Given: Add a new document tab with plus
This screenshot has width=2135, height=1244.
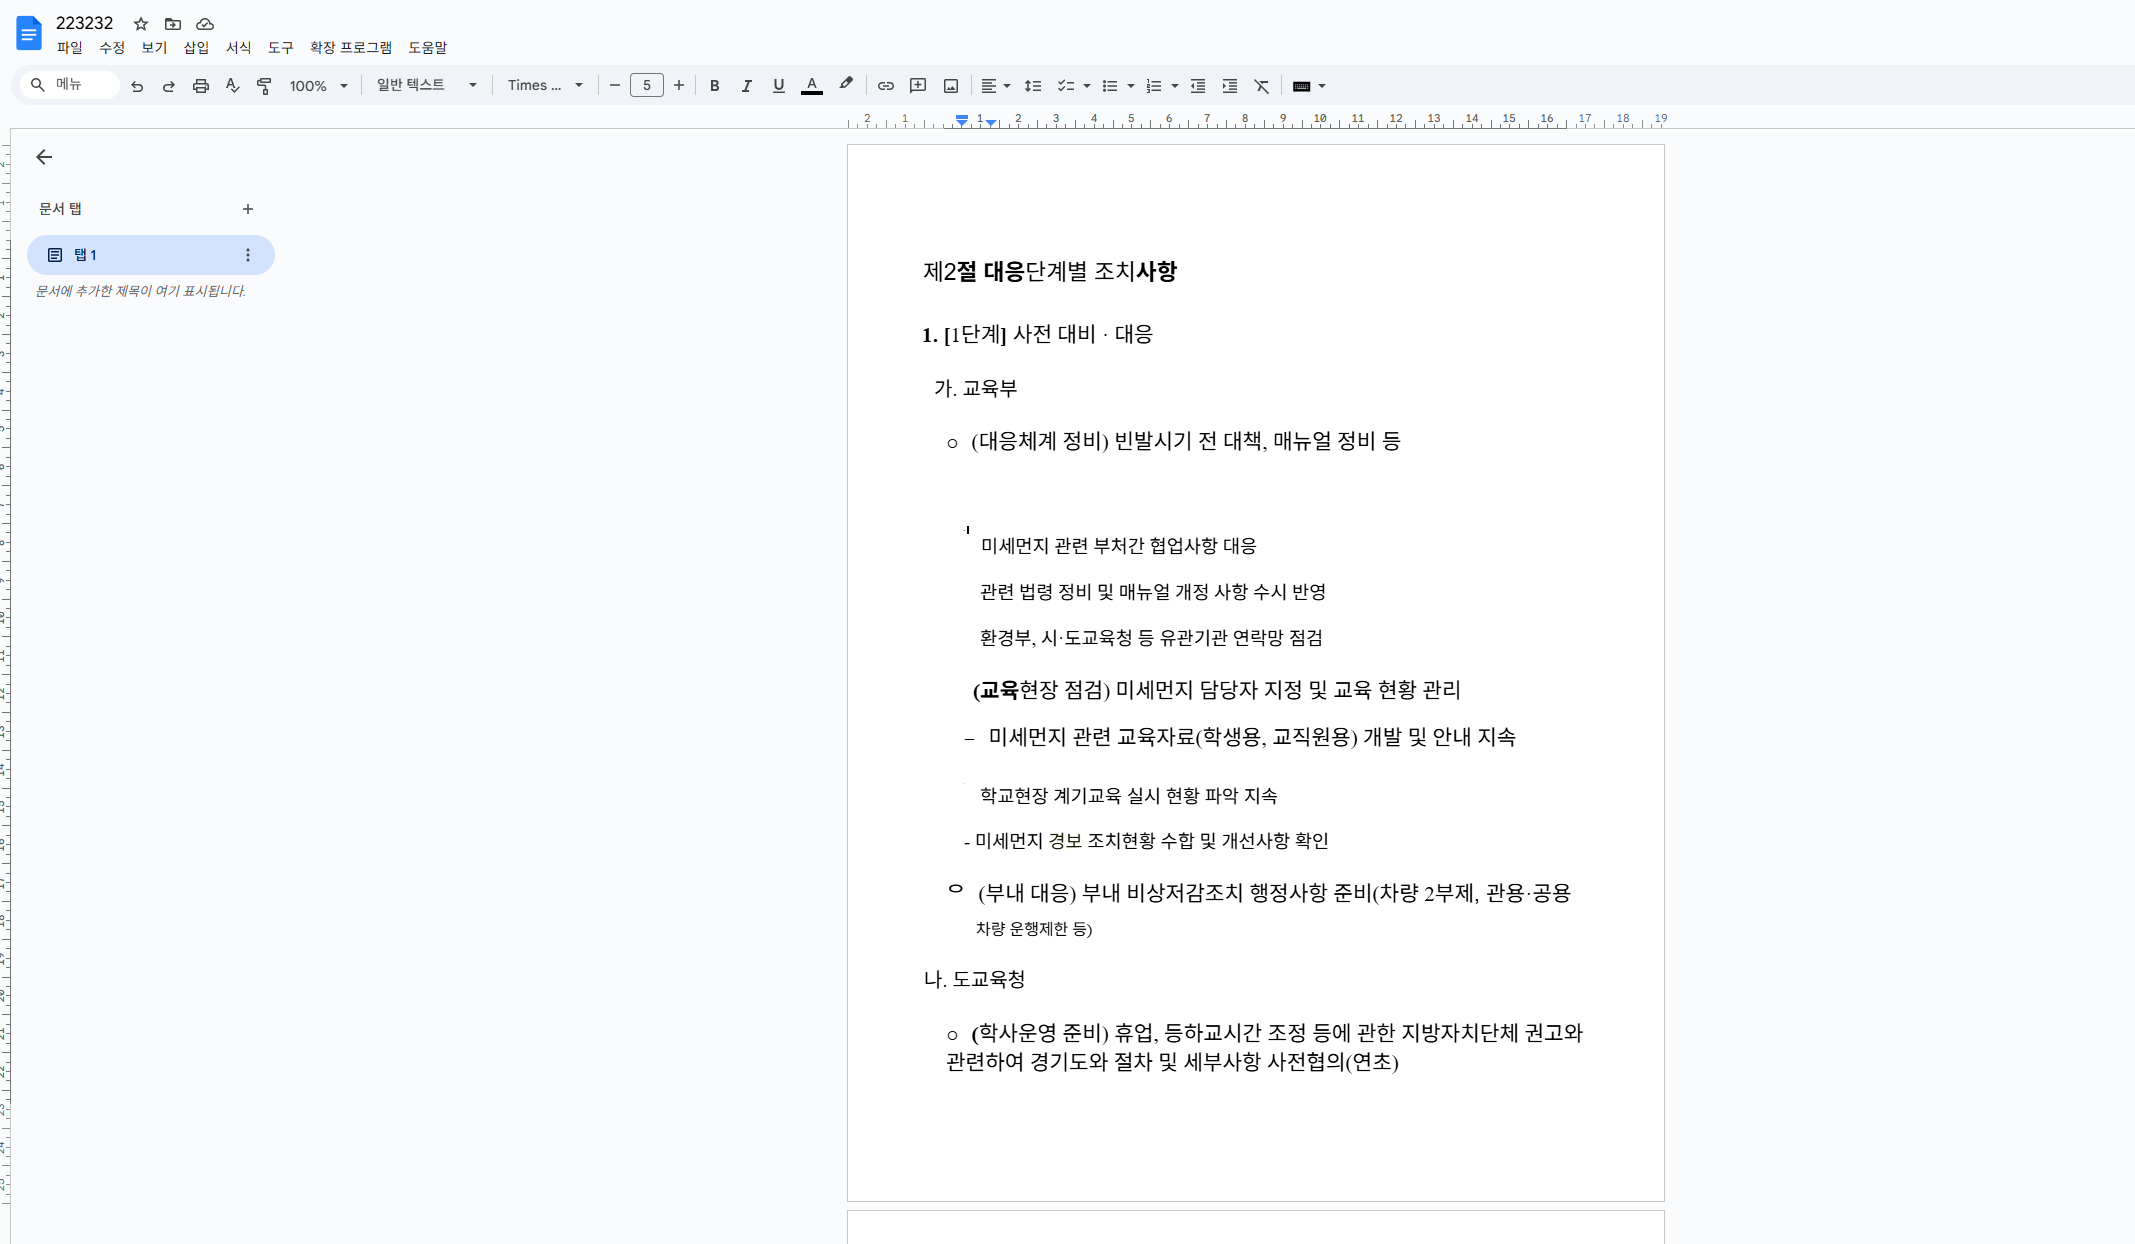Looking at the screenshot, I should tap(248, 209).
